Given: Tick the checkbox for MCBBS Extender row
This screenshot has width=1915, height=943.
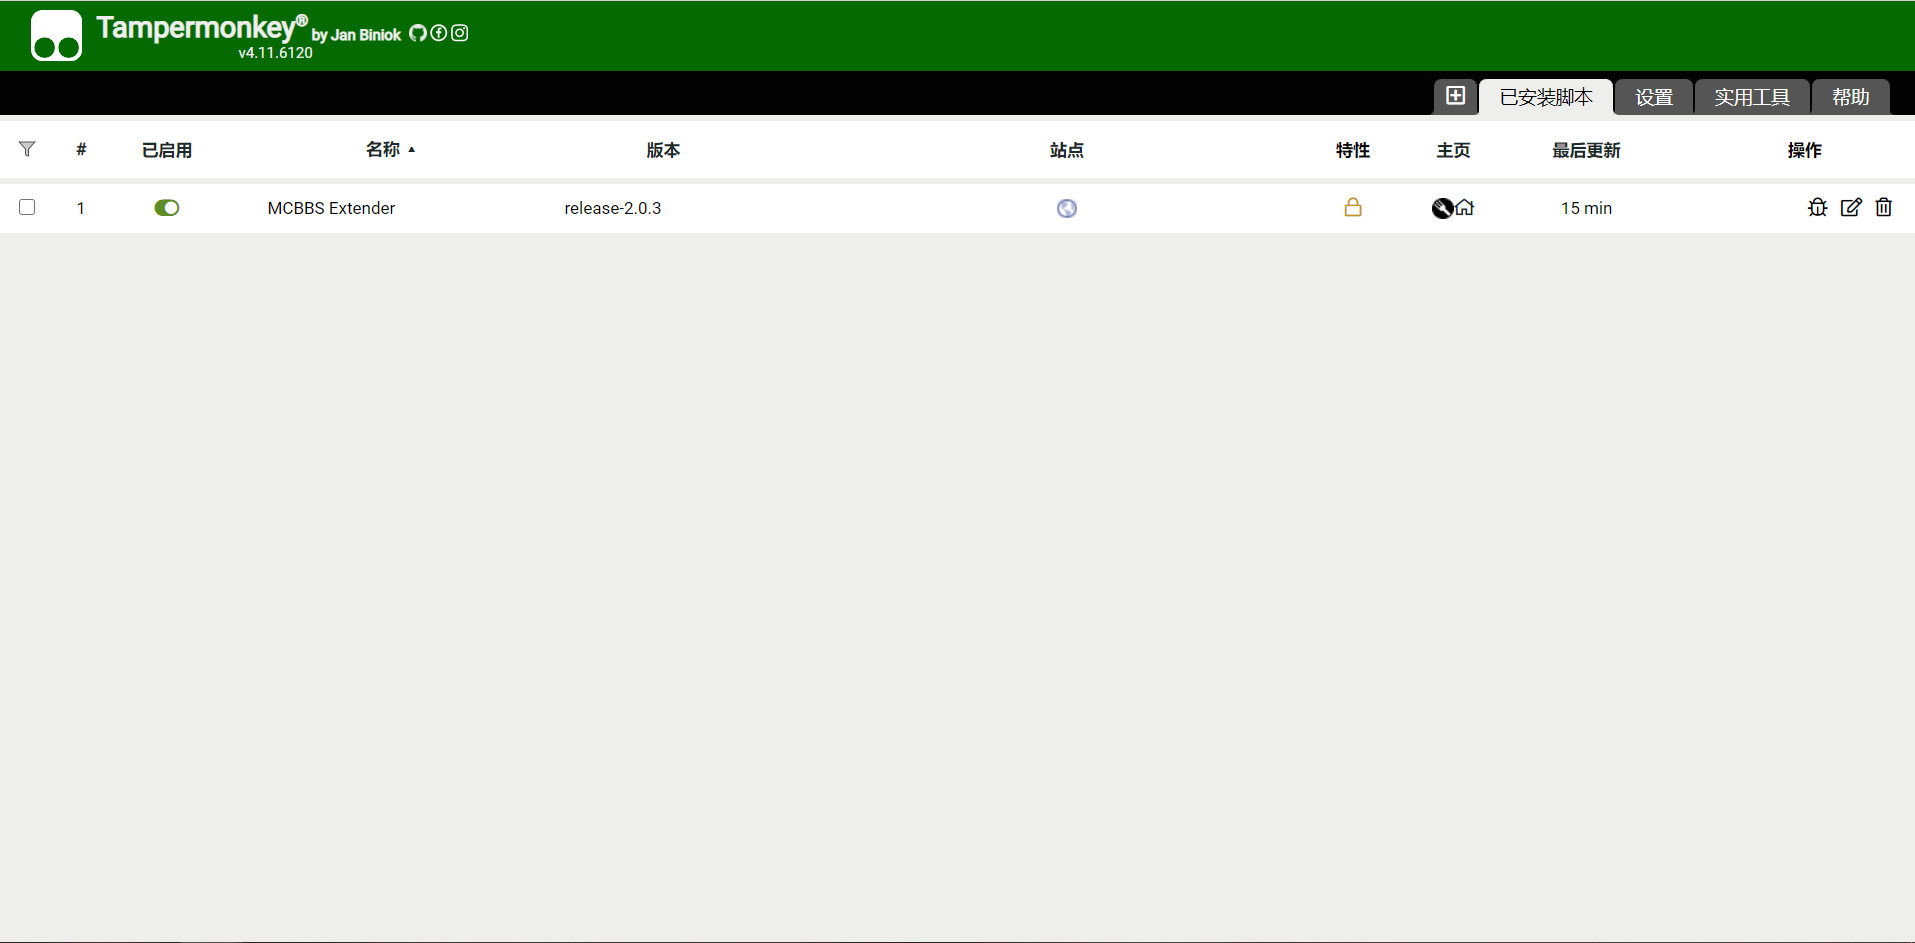Looking at the screenshot, I should pyautogui.click(x=27, y=207).
